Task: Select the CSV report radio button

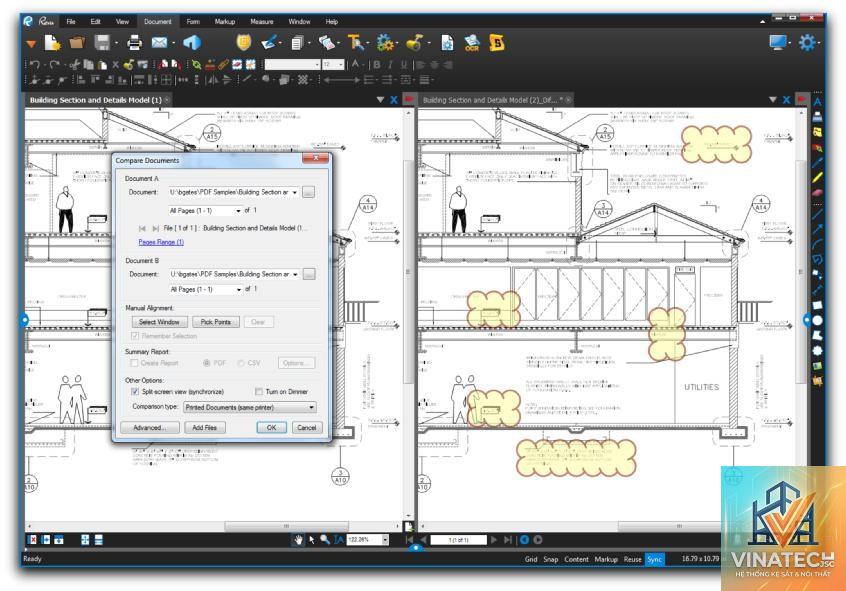Action: [241, 363]
